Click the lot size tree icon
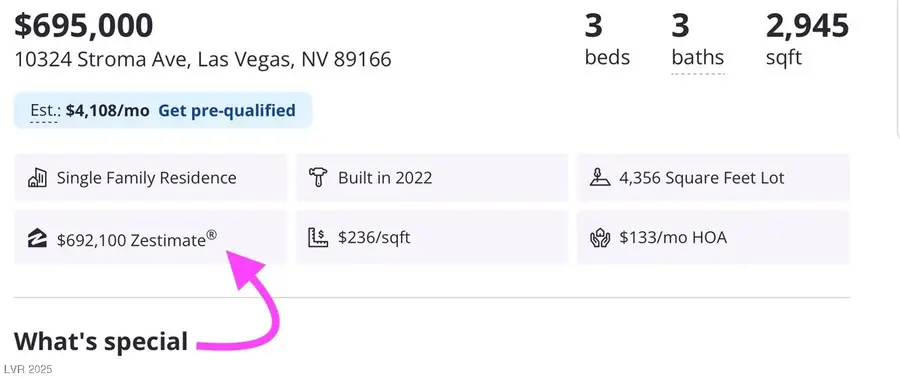This screenshot has height=379, width=900. click(599, 177)
